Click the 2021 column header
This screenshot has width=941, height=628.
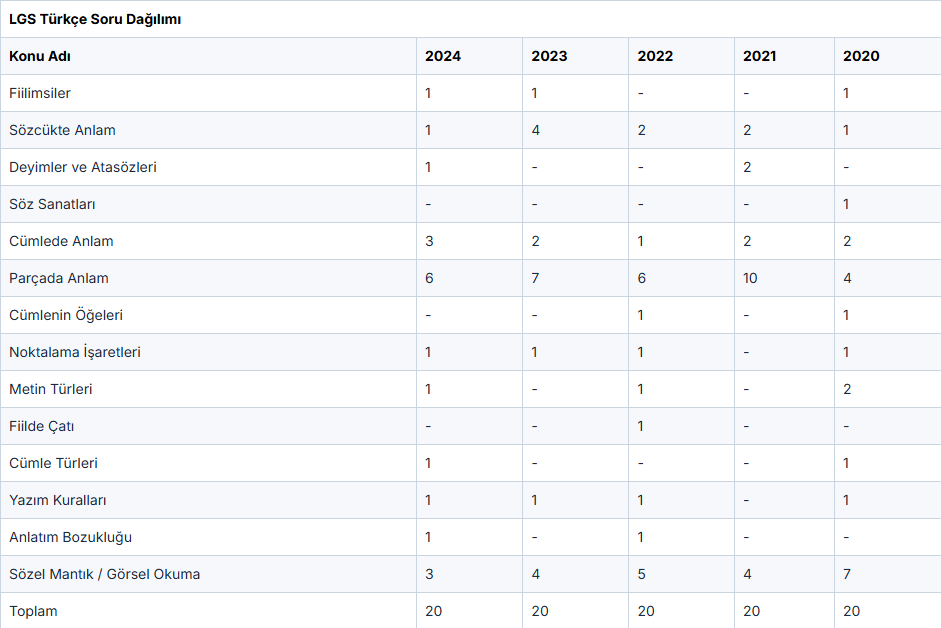click(759, 56)
